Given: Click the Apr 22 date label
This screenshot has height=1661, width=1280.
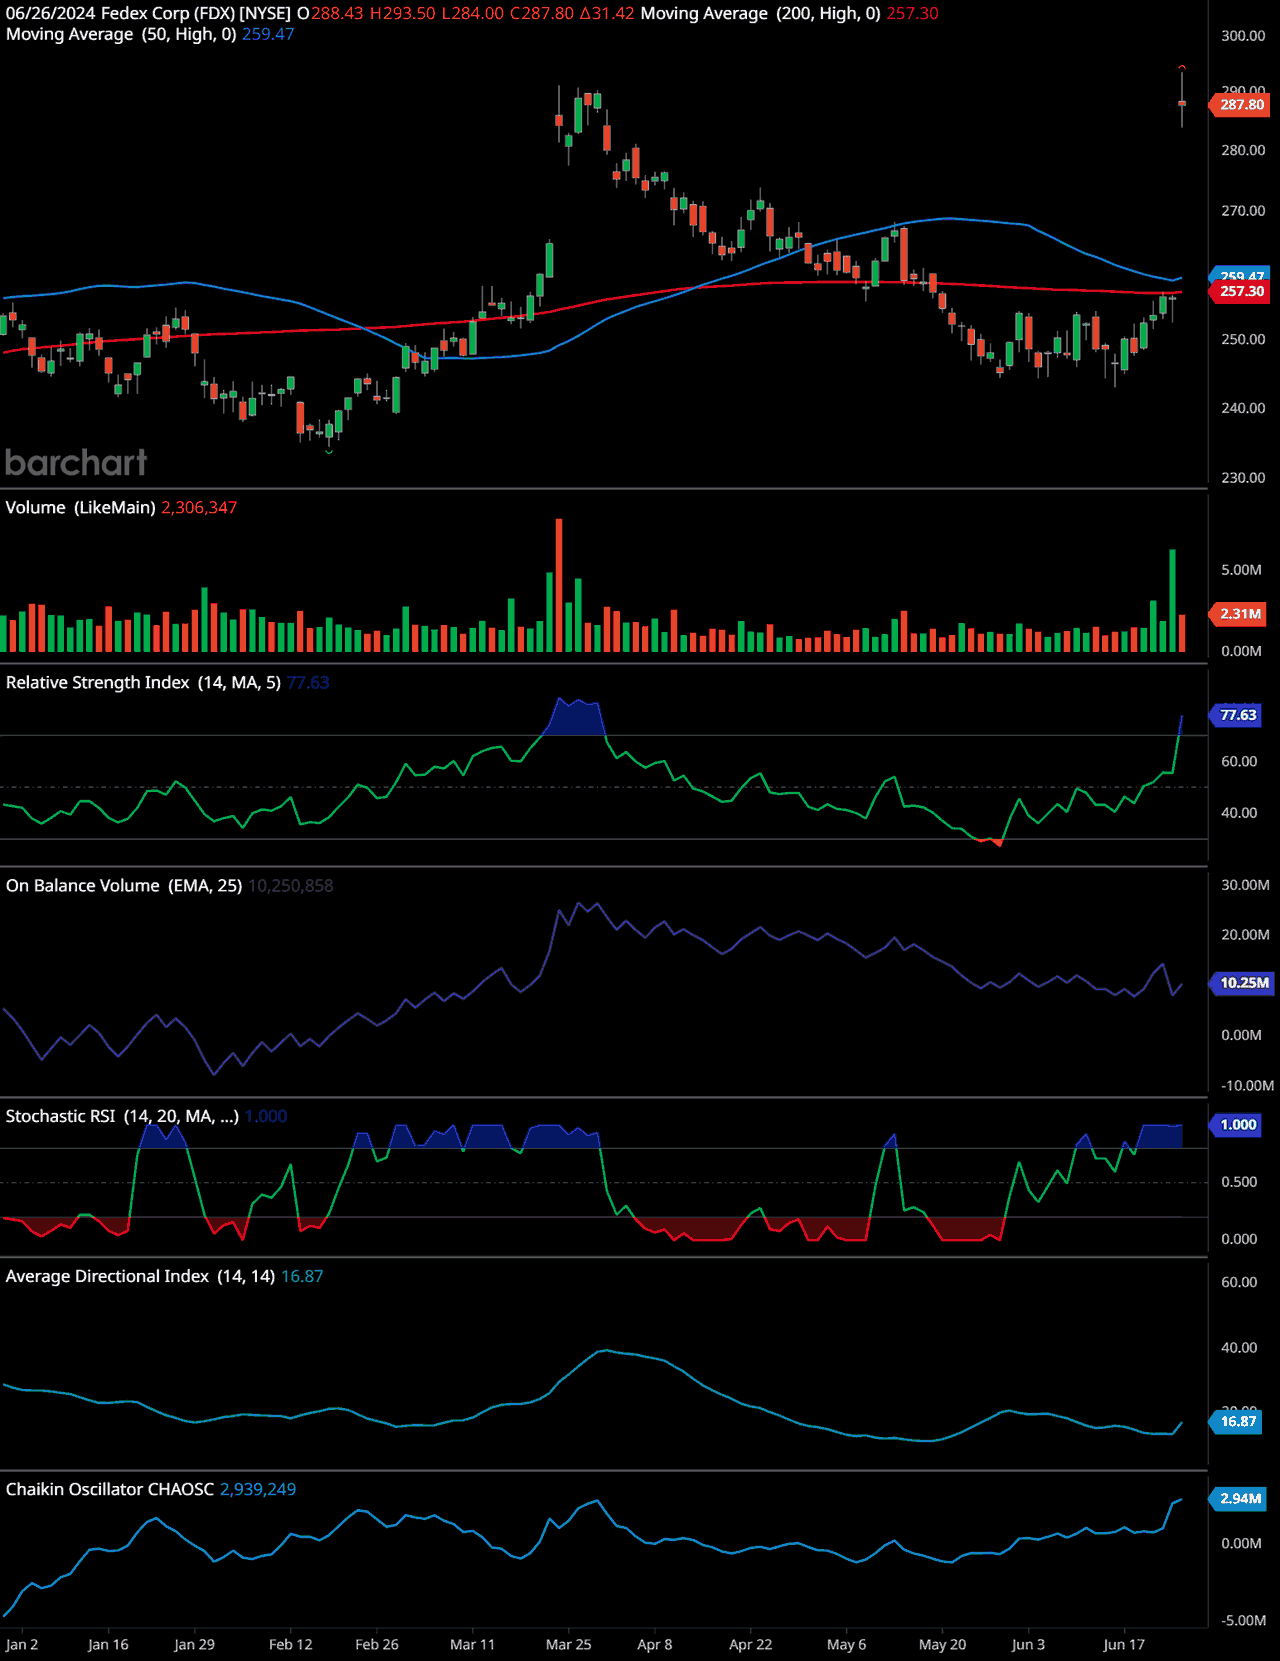Looking at the screenshot, I should pos(750,1644).
